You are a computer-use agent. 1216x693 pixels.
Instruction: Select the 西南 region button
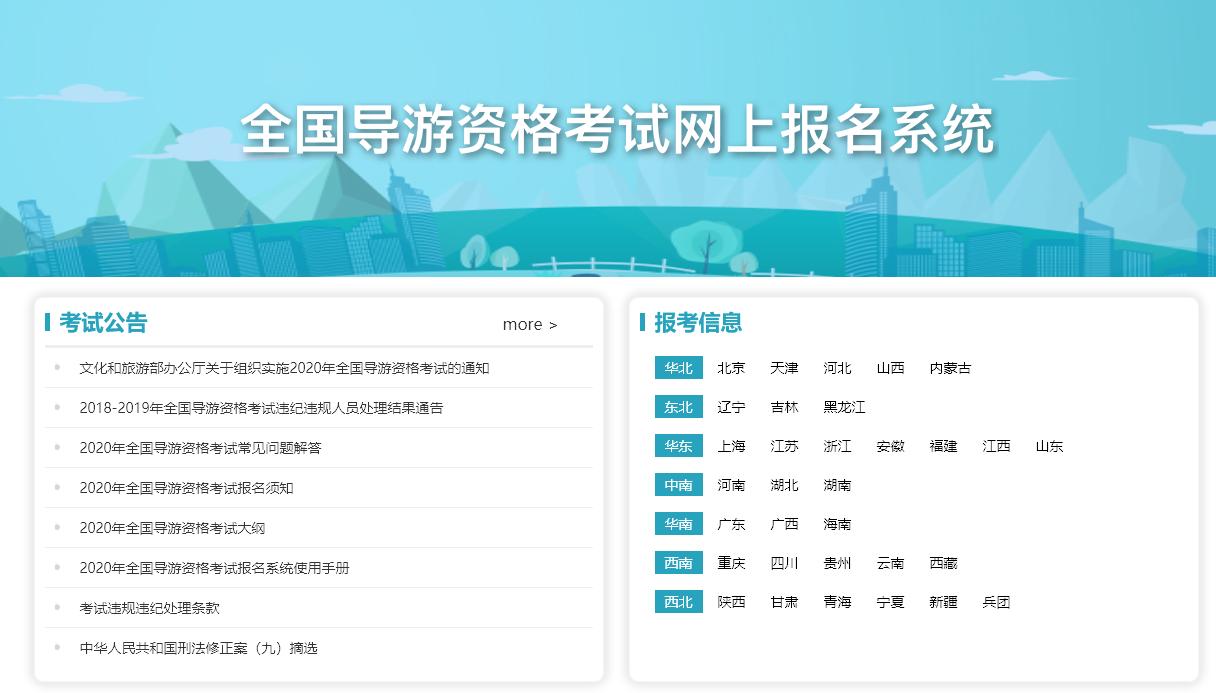pos(678,563)
